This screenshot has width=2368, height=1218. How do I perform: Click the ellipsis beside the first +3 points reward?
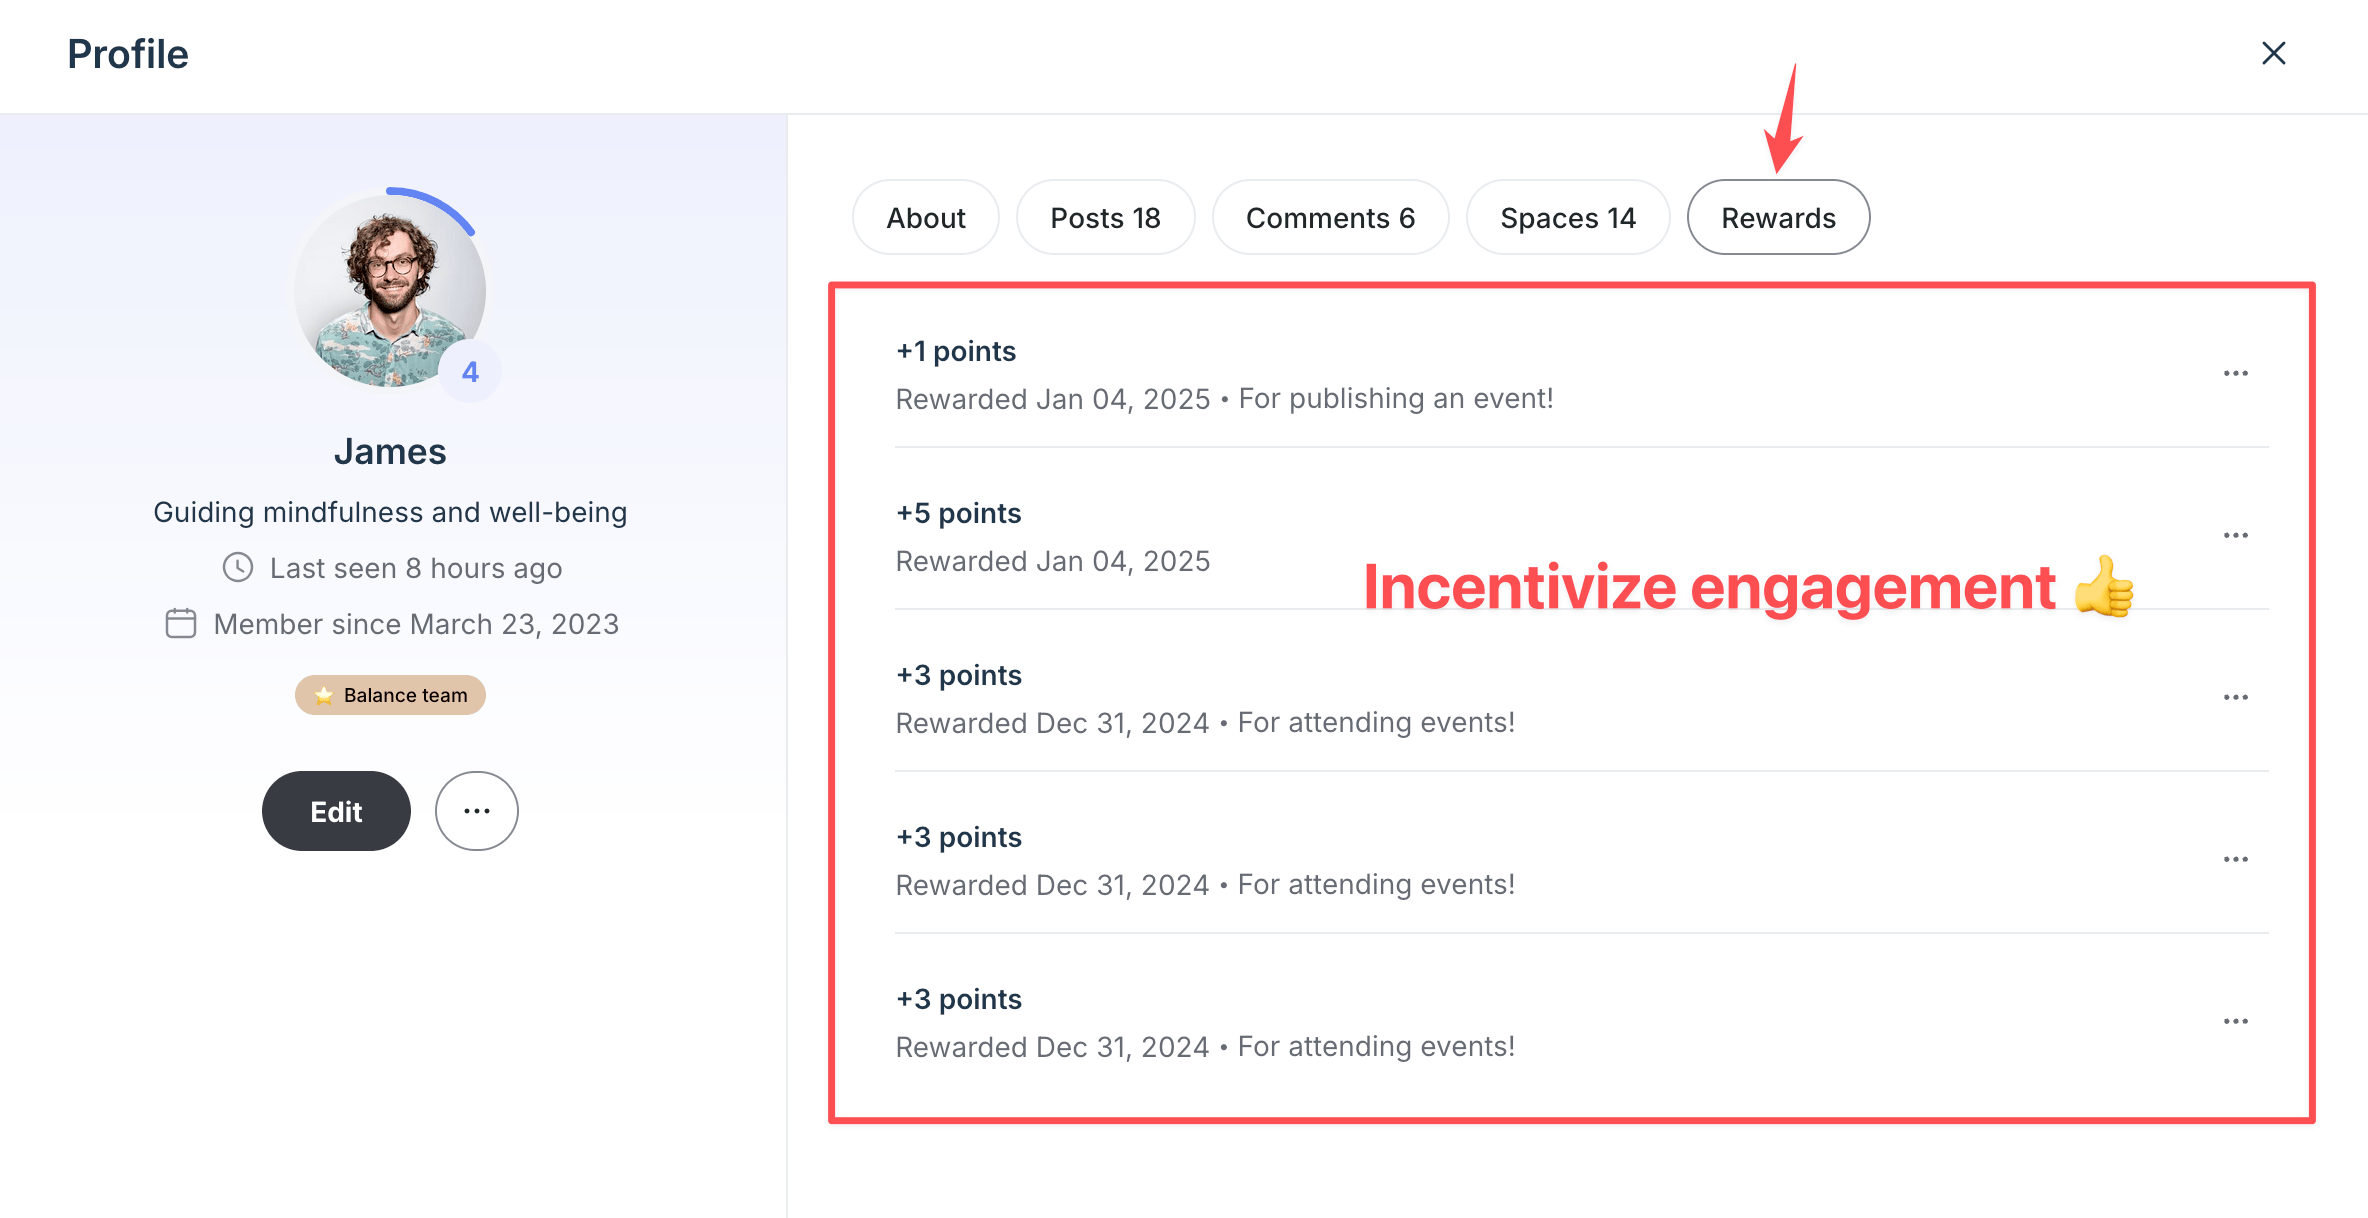(2236, 697)
